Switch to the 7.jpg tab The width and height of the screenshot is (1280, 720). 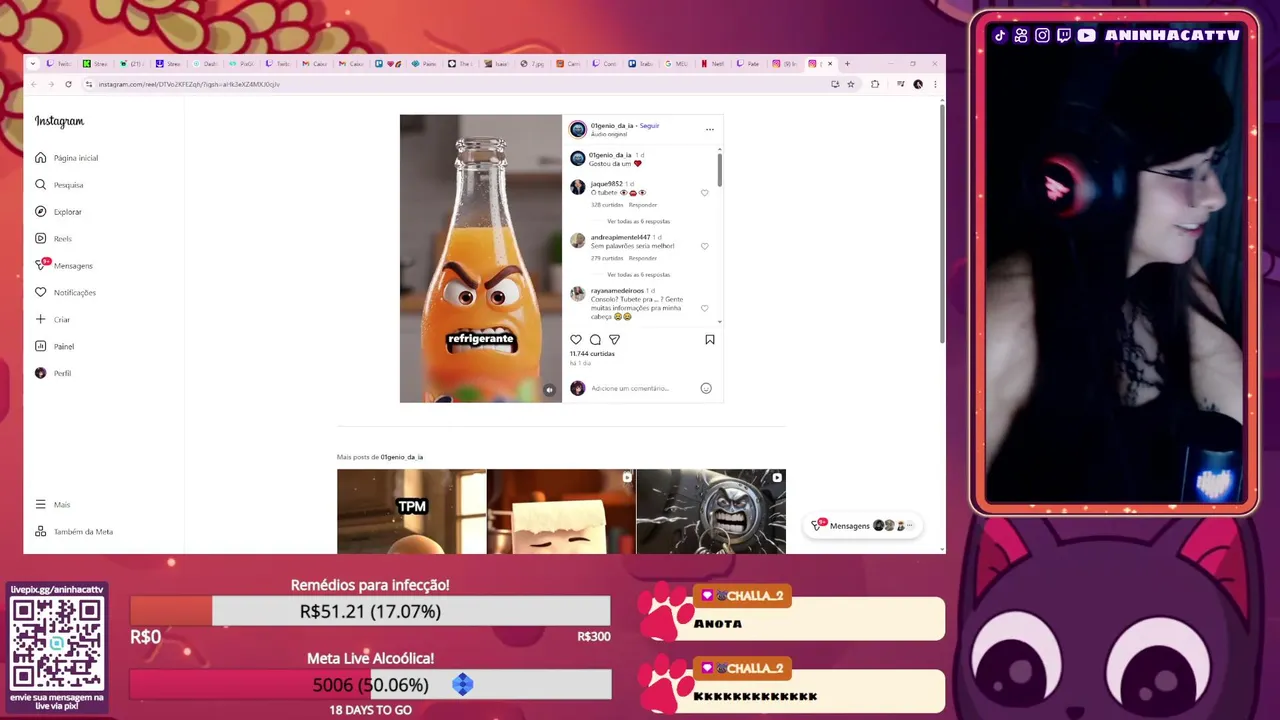click(533, 64)
